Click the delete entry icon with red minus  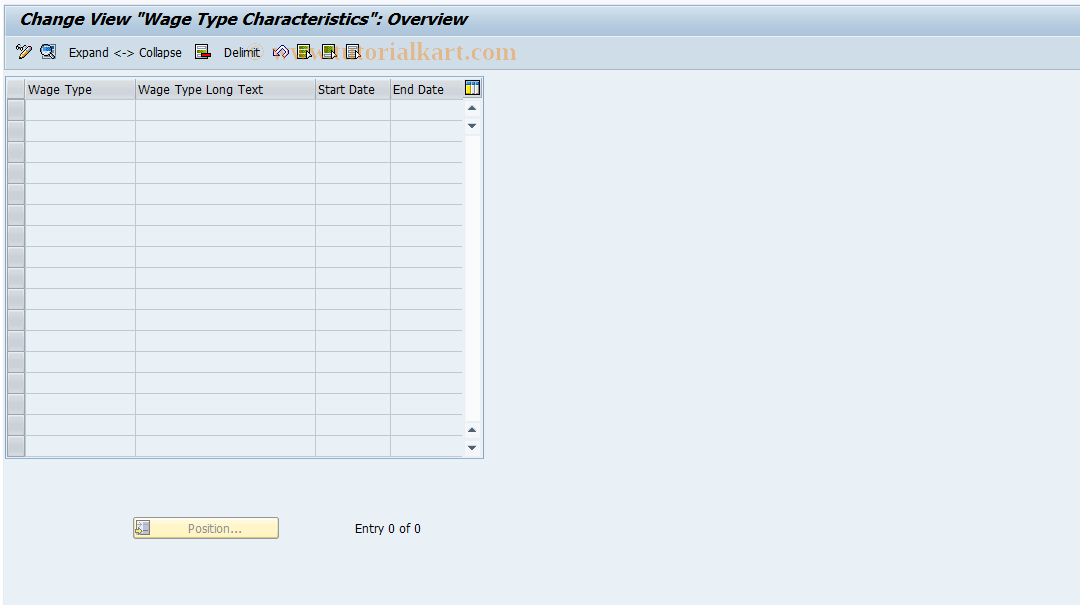202,52
